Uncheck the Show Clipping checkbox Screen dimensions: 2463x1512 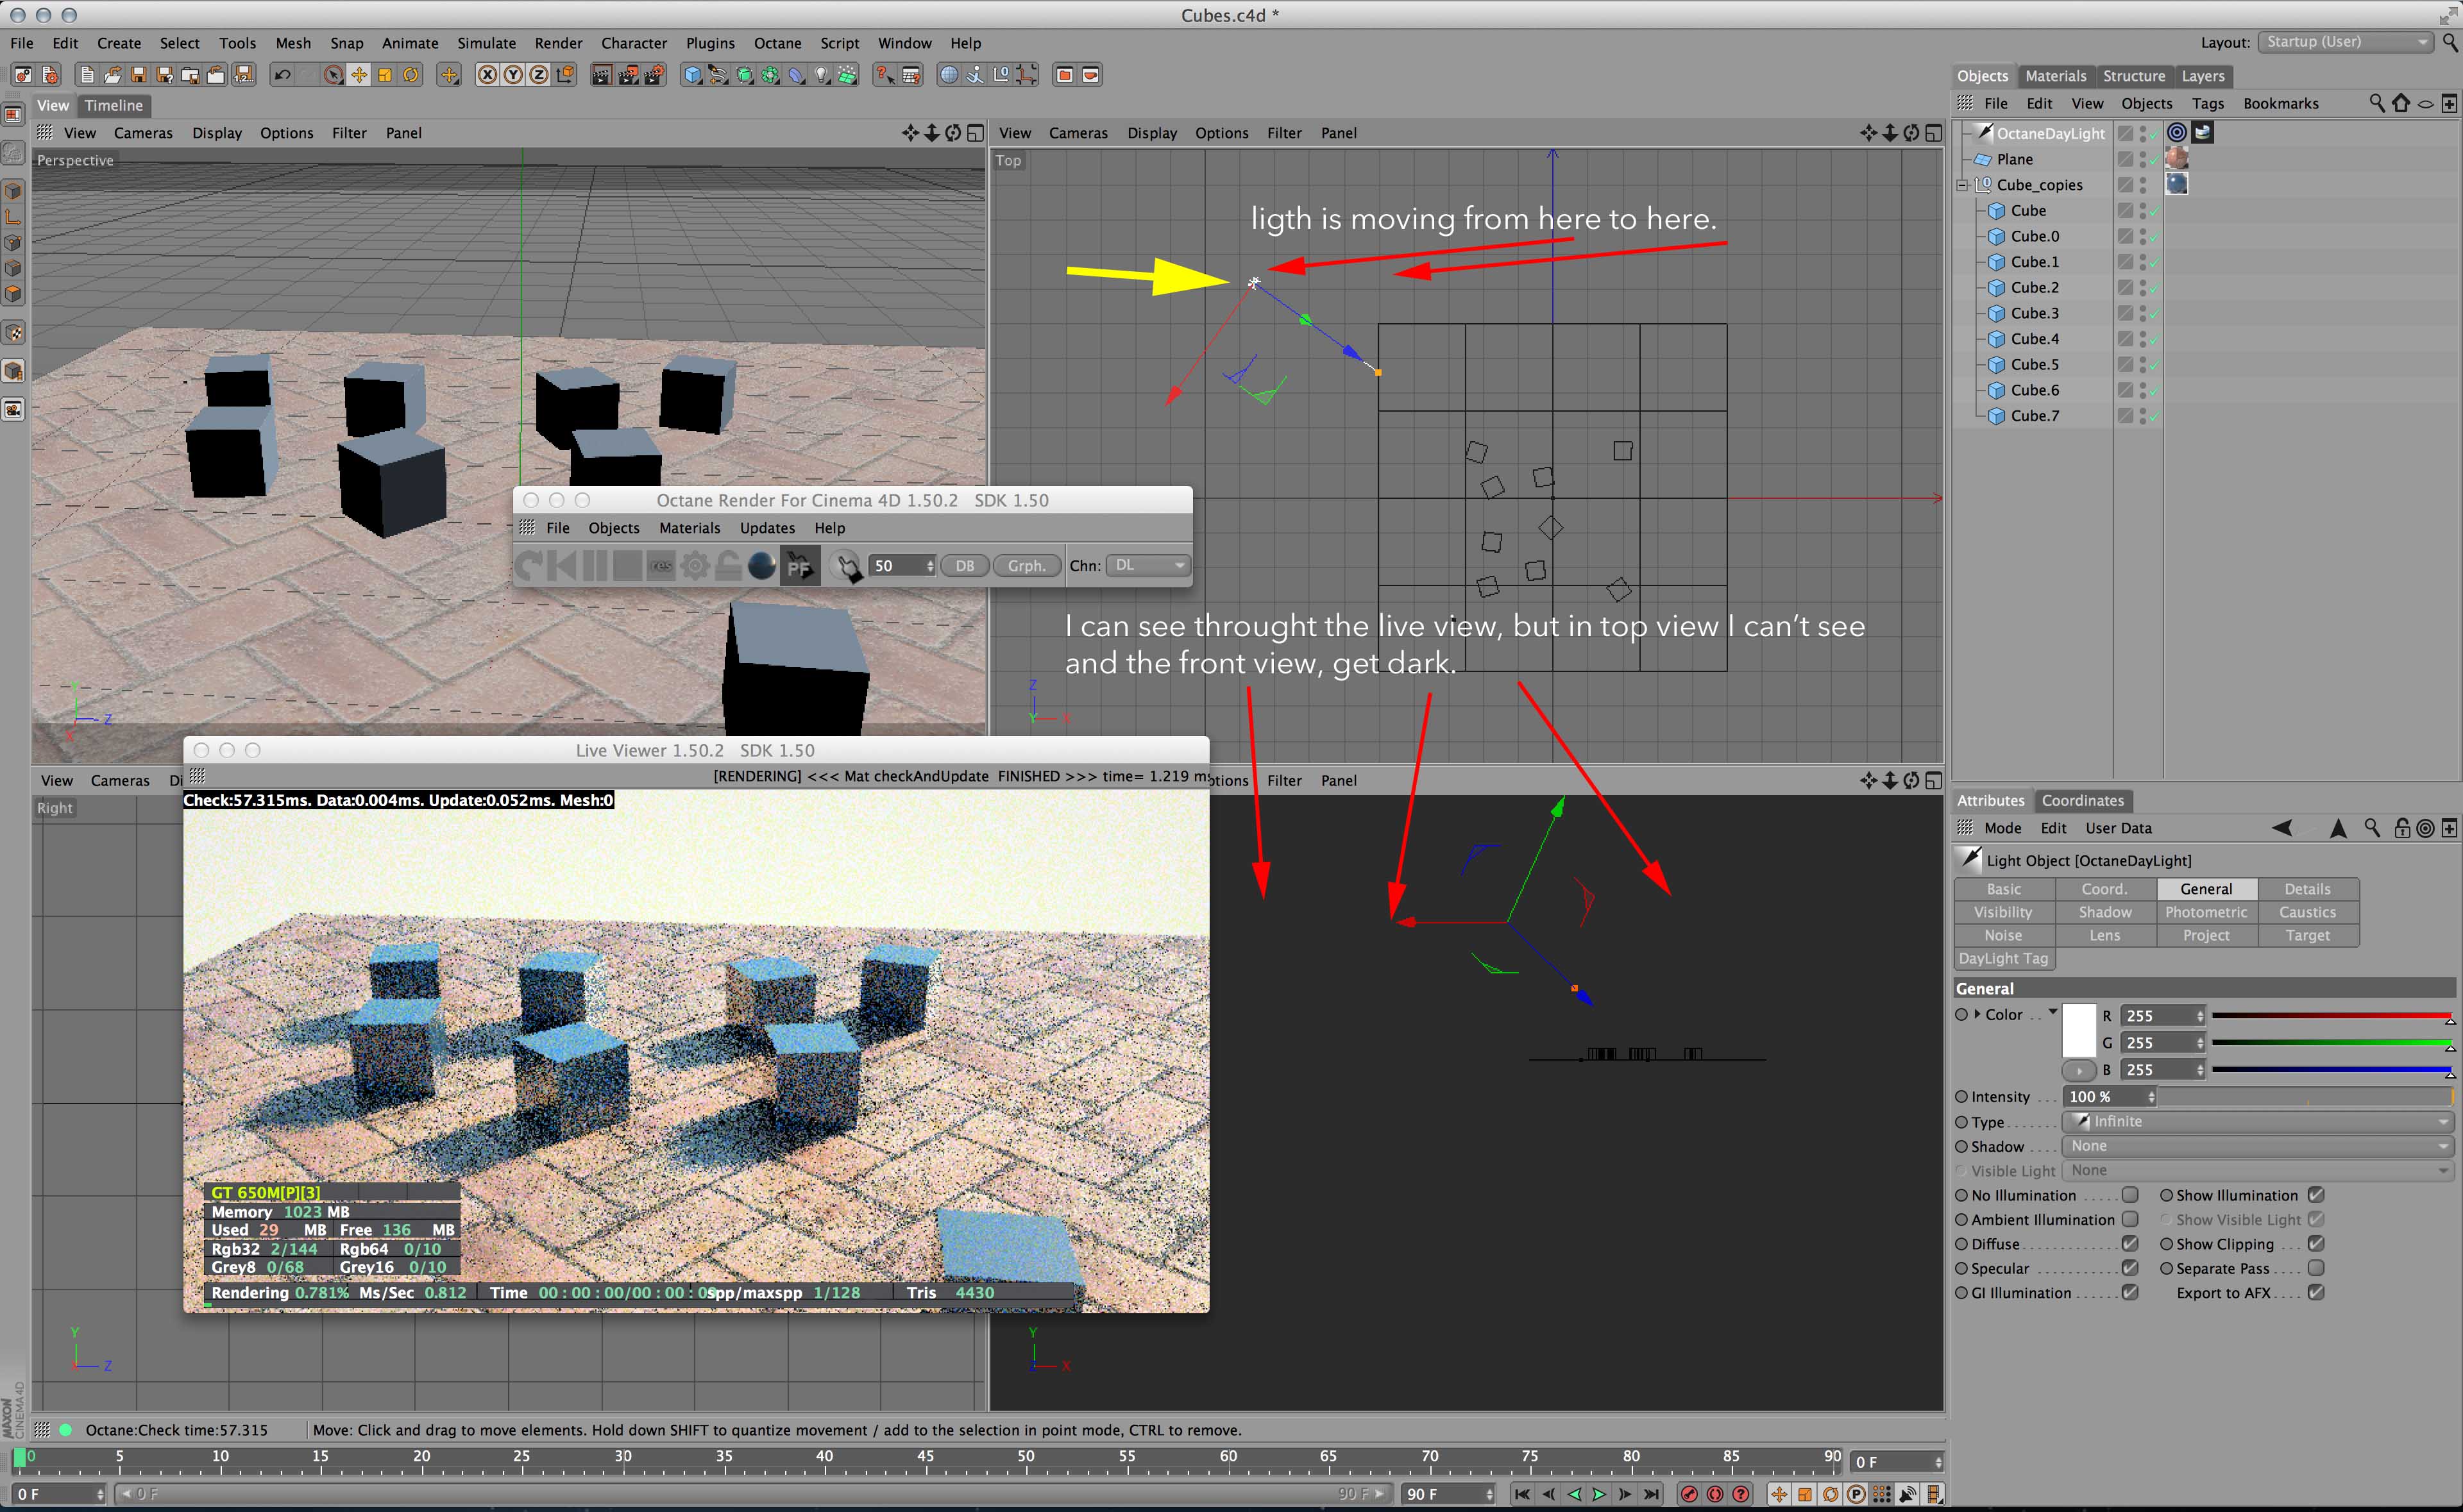coord(2316,1244)
